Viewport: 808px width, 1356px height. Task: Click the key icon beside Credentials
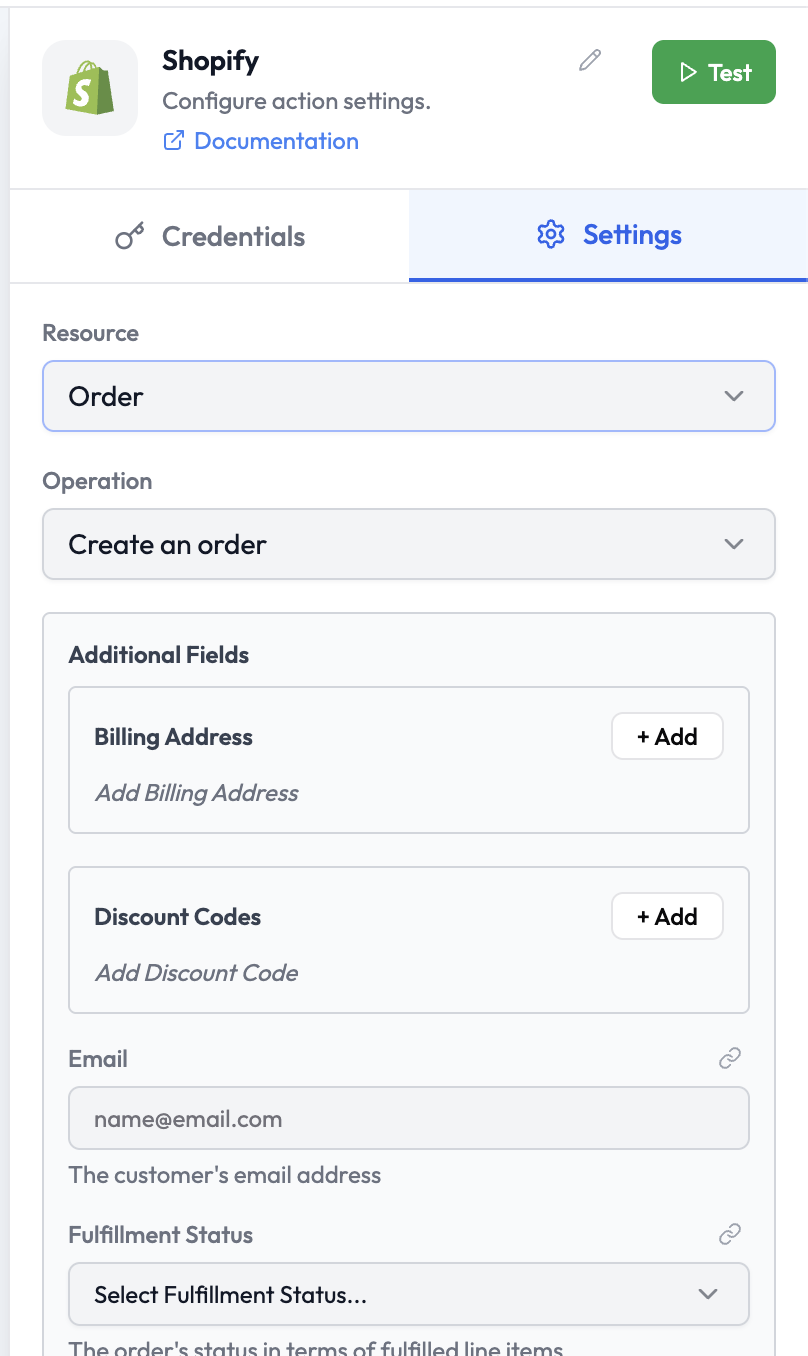point(130,236)
